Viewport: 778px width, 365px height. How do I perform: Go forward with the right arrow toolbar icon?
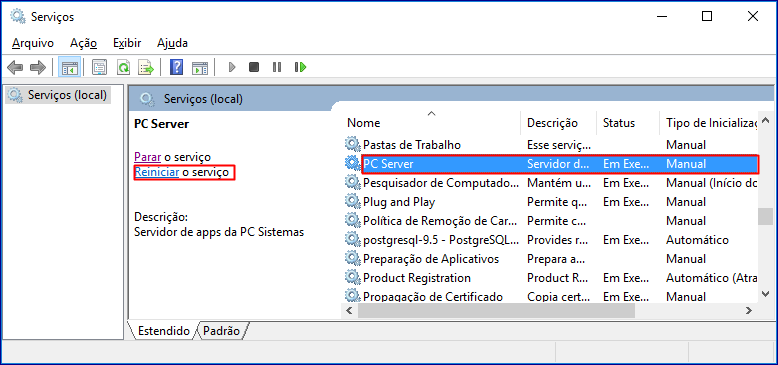(x=38, y=67)
